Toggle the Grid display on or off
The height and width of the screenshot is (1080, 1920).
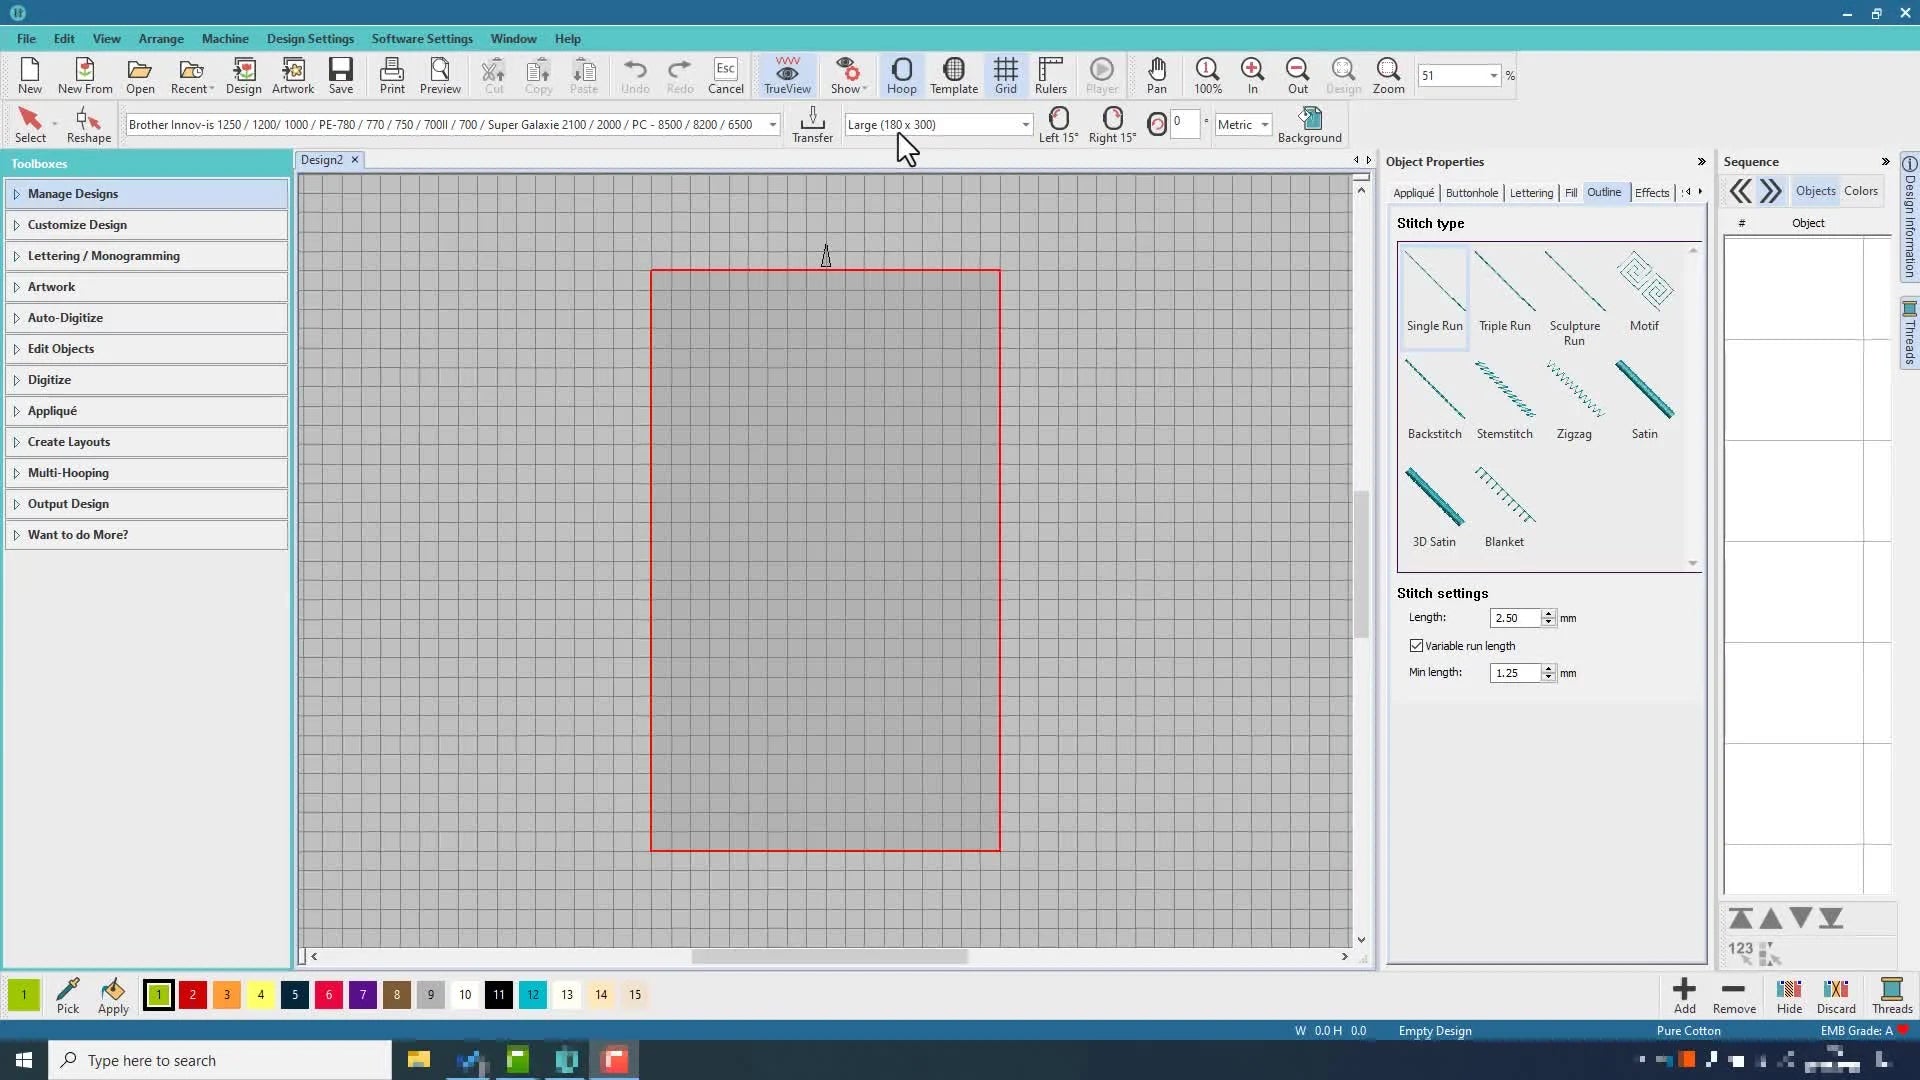click(x=1005, y=75)
